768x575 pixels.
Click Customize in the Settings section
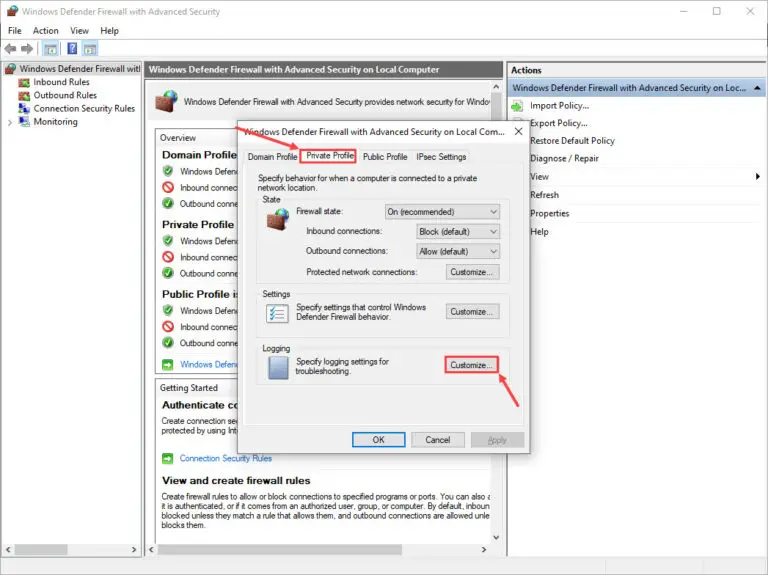coord(472,312)
